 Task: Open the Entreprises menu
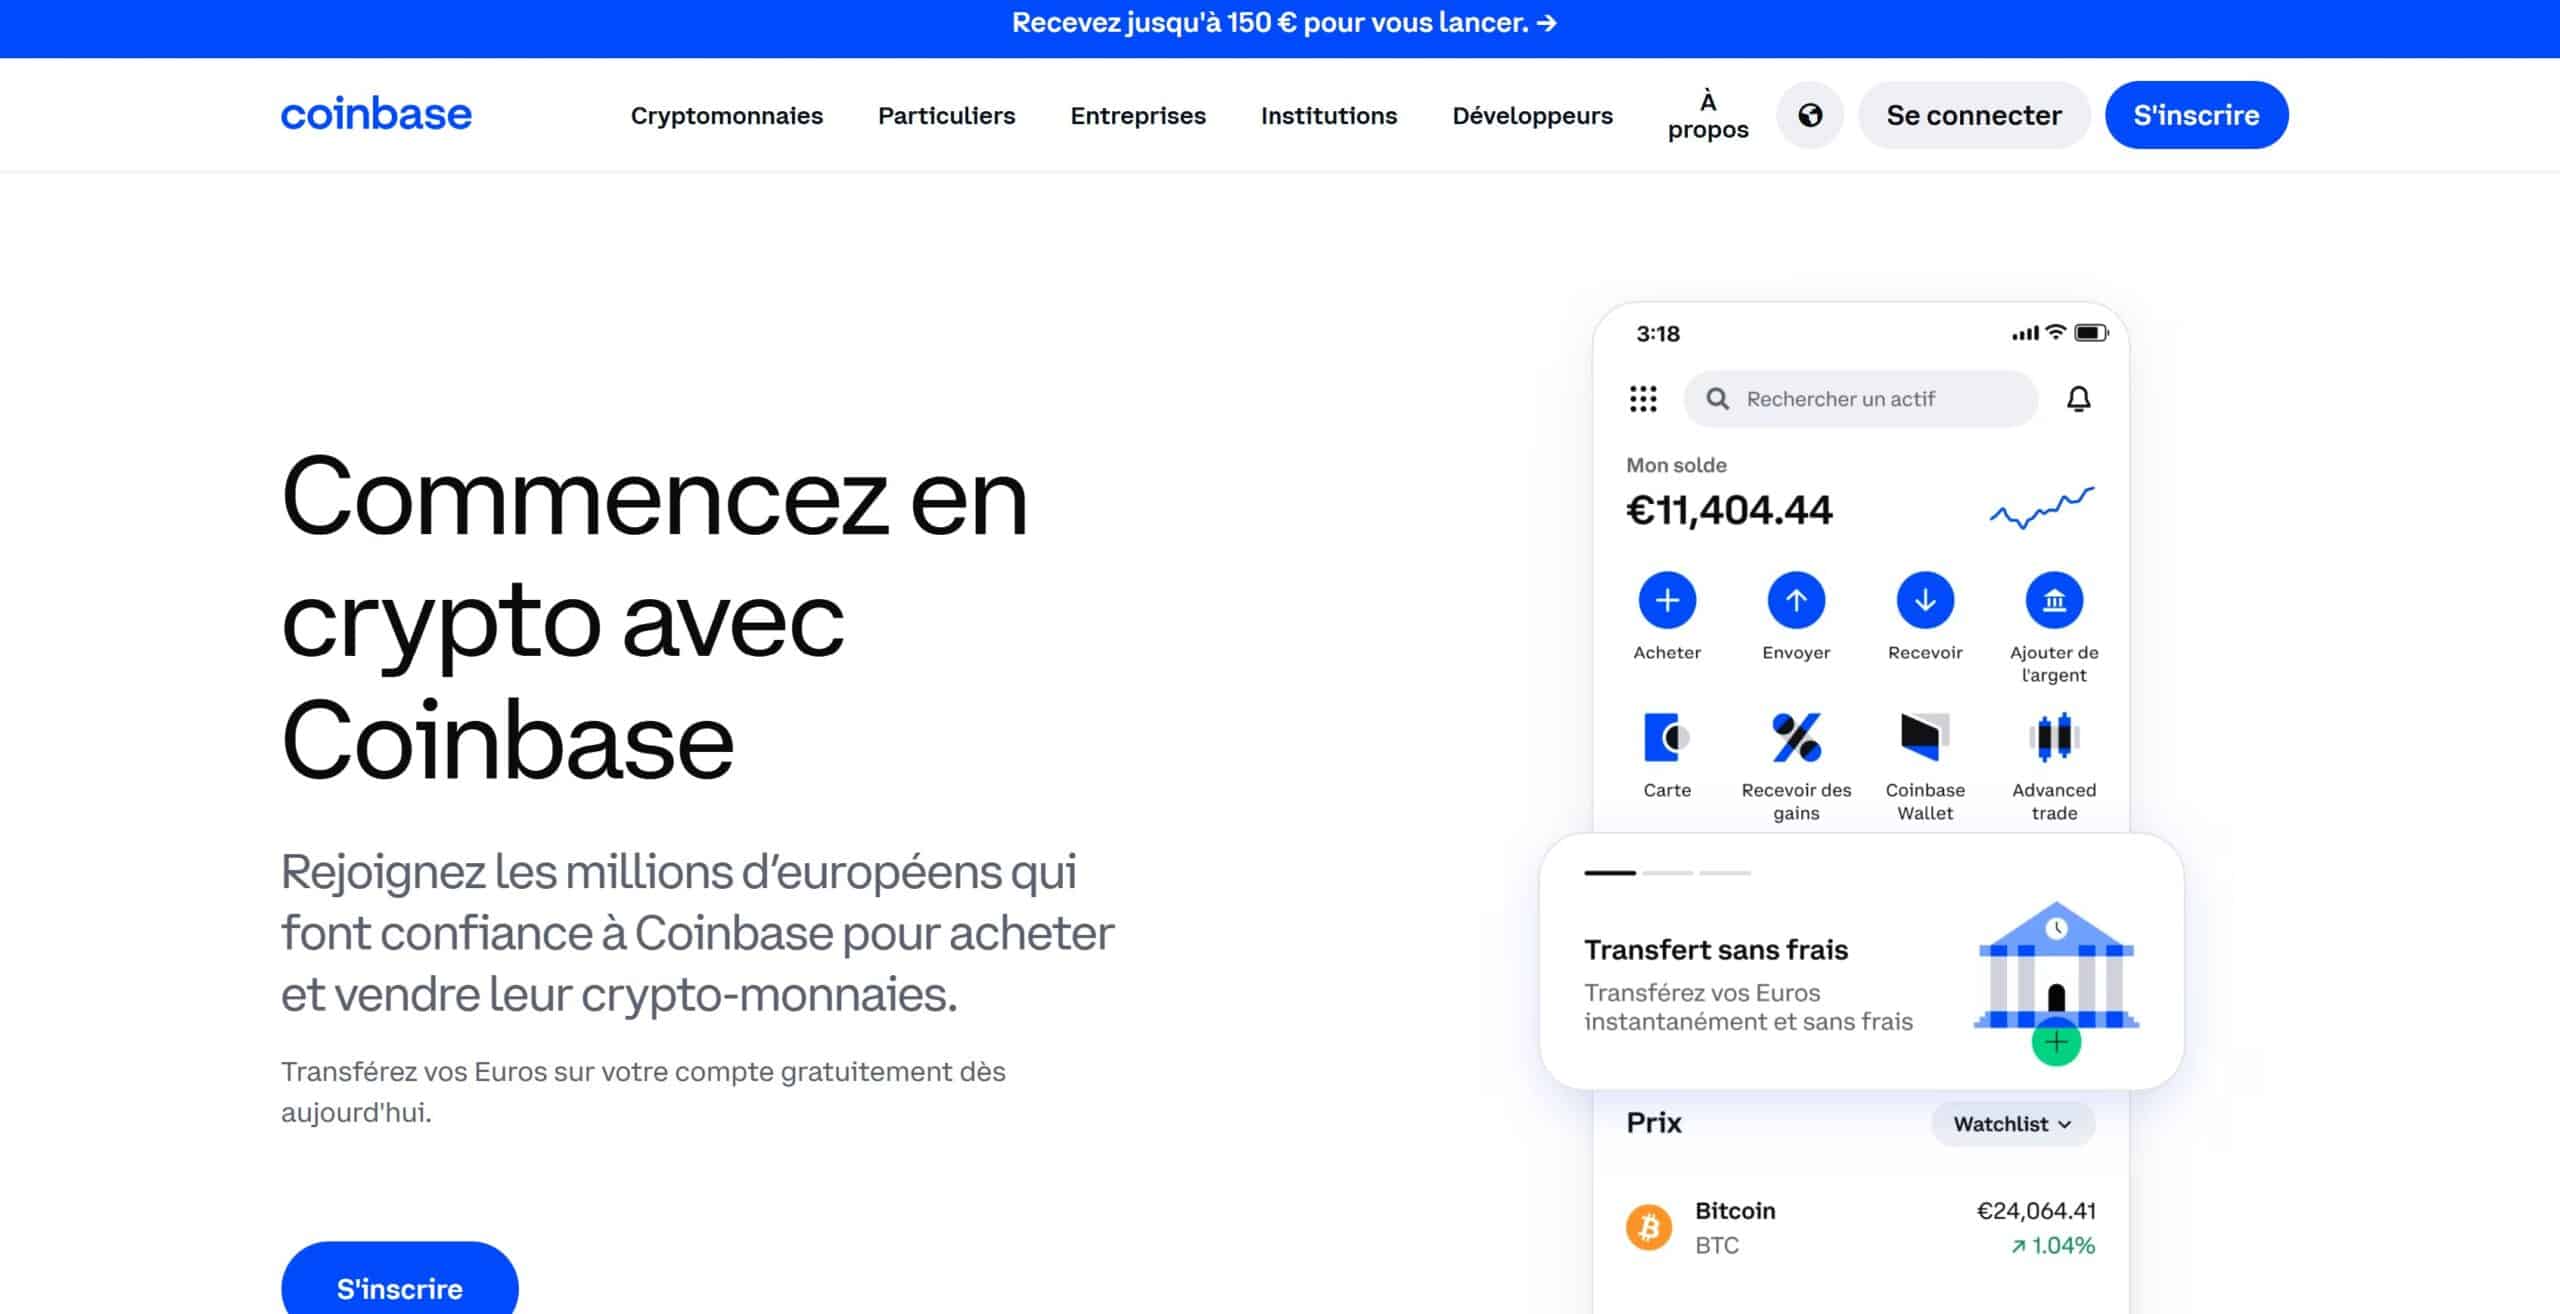(x=1138, y=115)
